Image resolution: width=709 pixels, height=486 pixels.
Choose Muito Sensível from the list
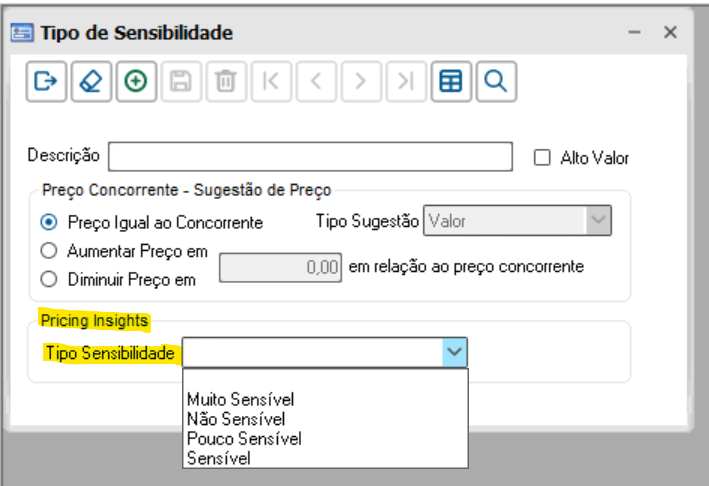point(240,399)
